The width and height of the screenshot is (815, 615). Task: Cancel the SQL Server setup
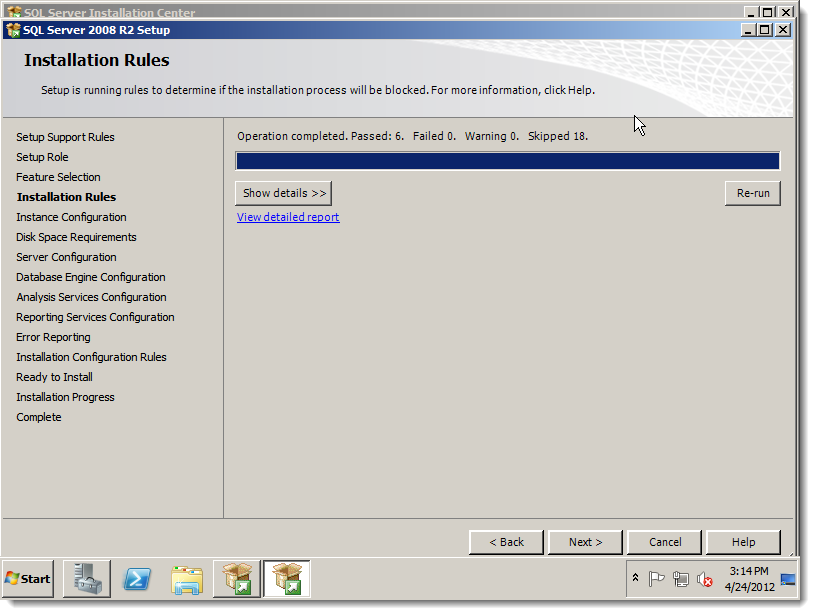[x=665, y=542]
